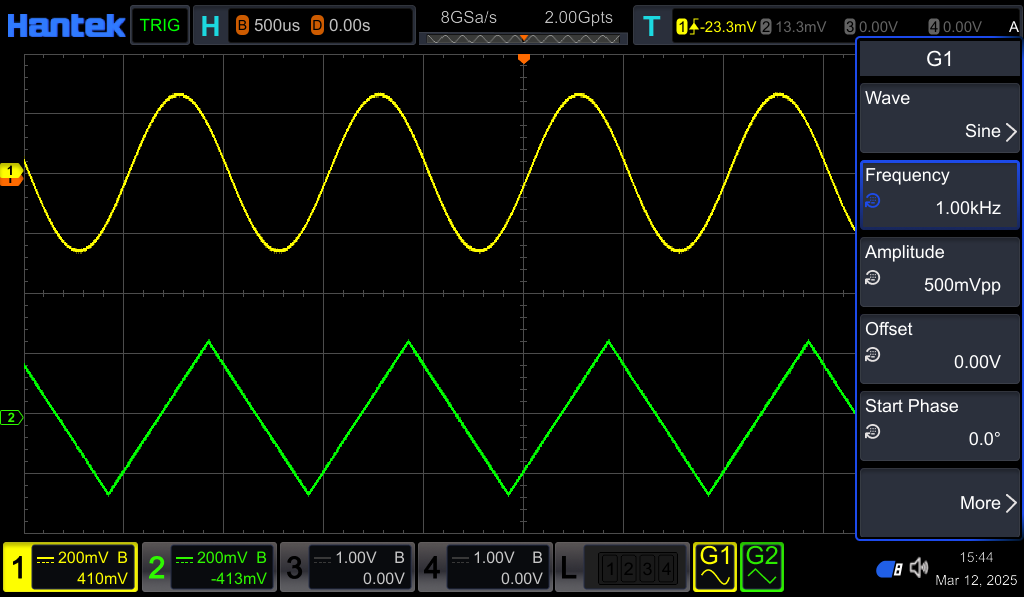Expand the More options menu entry
This screenshot has width=1024, height=597.
click(939, 503)
